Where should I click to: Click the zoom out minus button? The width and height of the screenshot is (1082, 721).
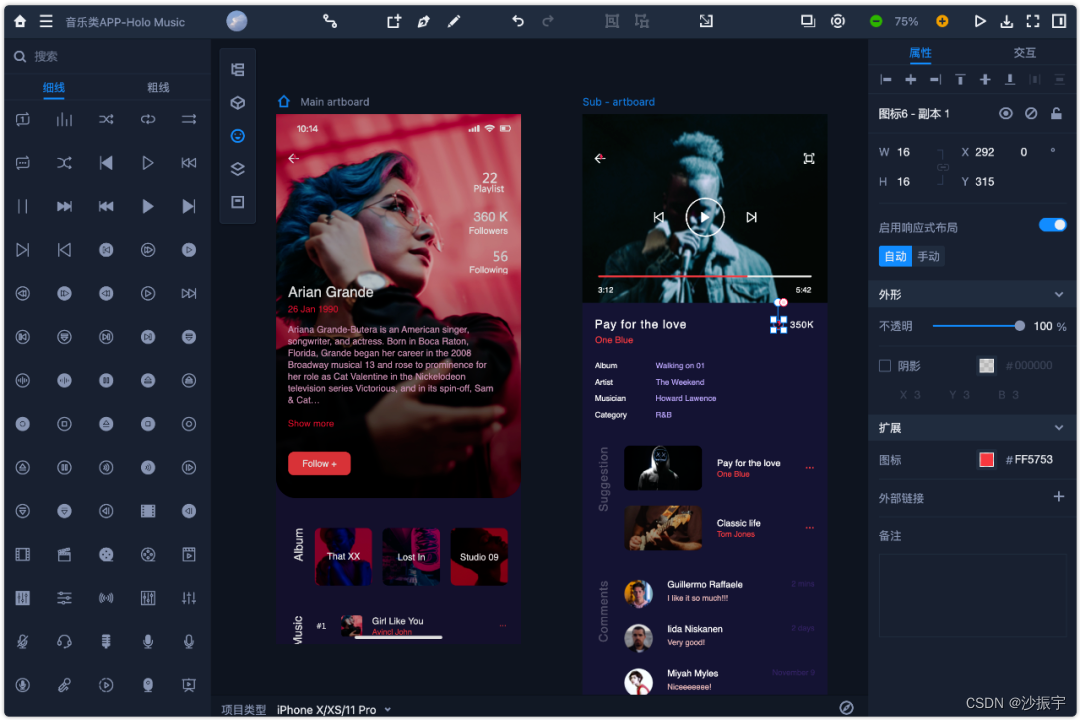pos(876,21)
